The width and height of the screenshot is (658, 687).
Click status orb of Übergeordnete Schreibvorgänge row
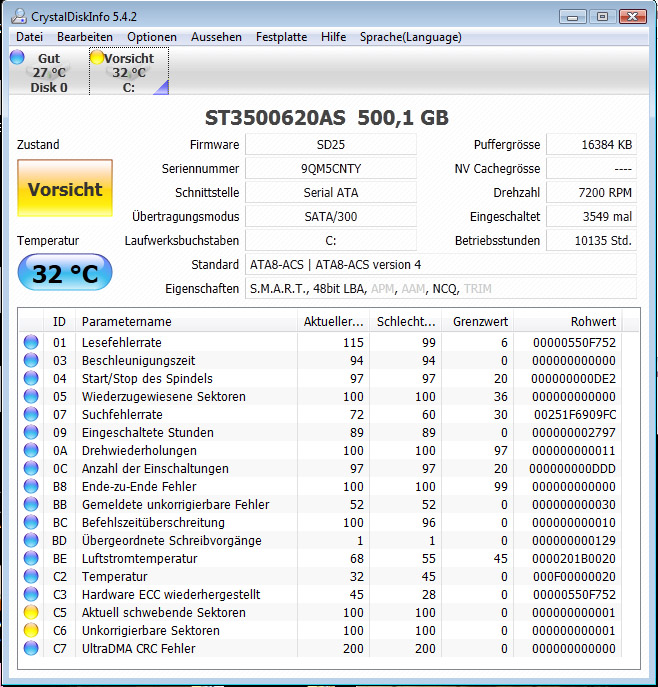click(x=31, y=540)
